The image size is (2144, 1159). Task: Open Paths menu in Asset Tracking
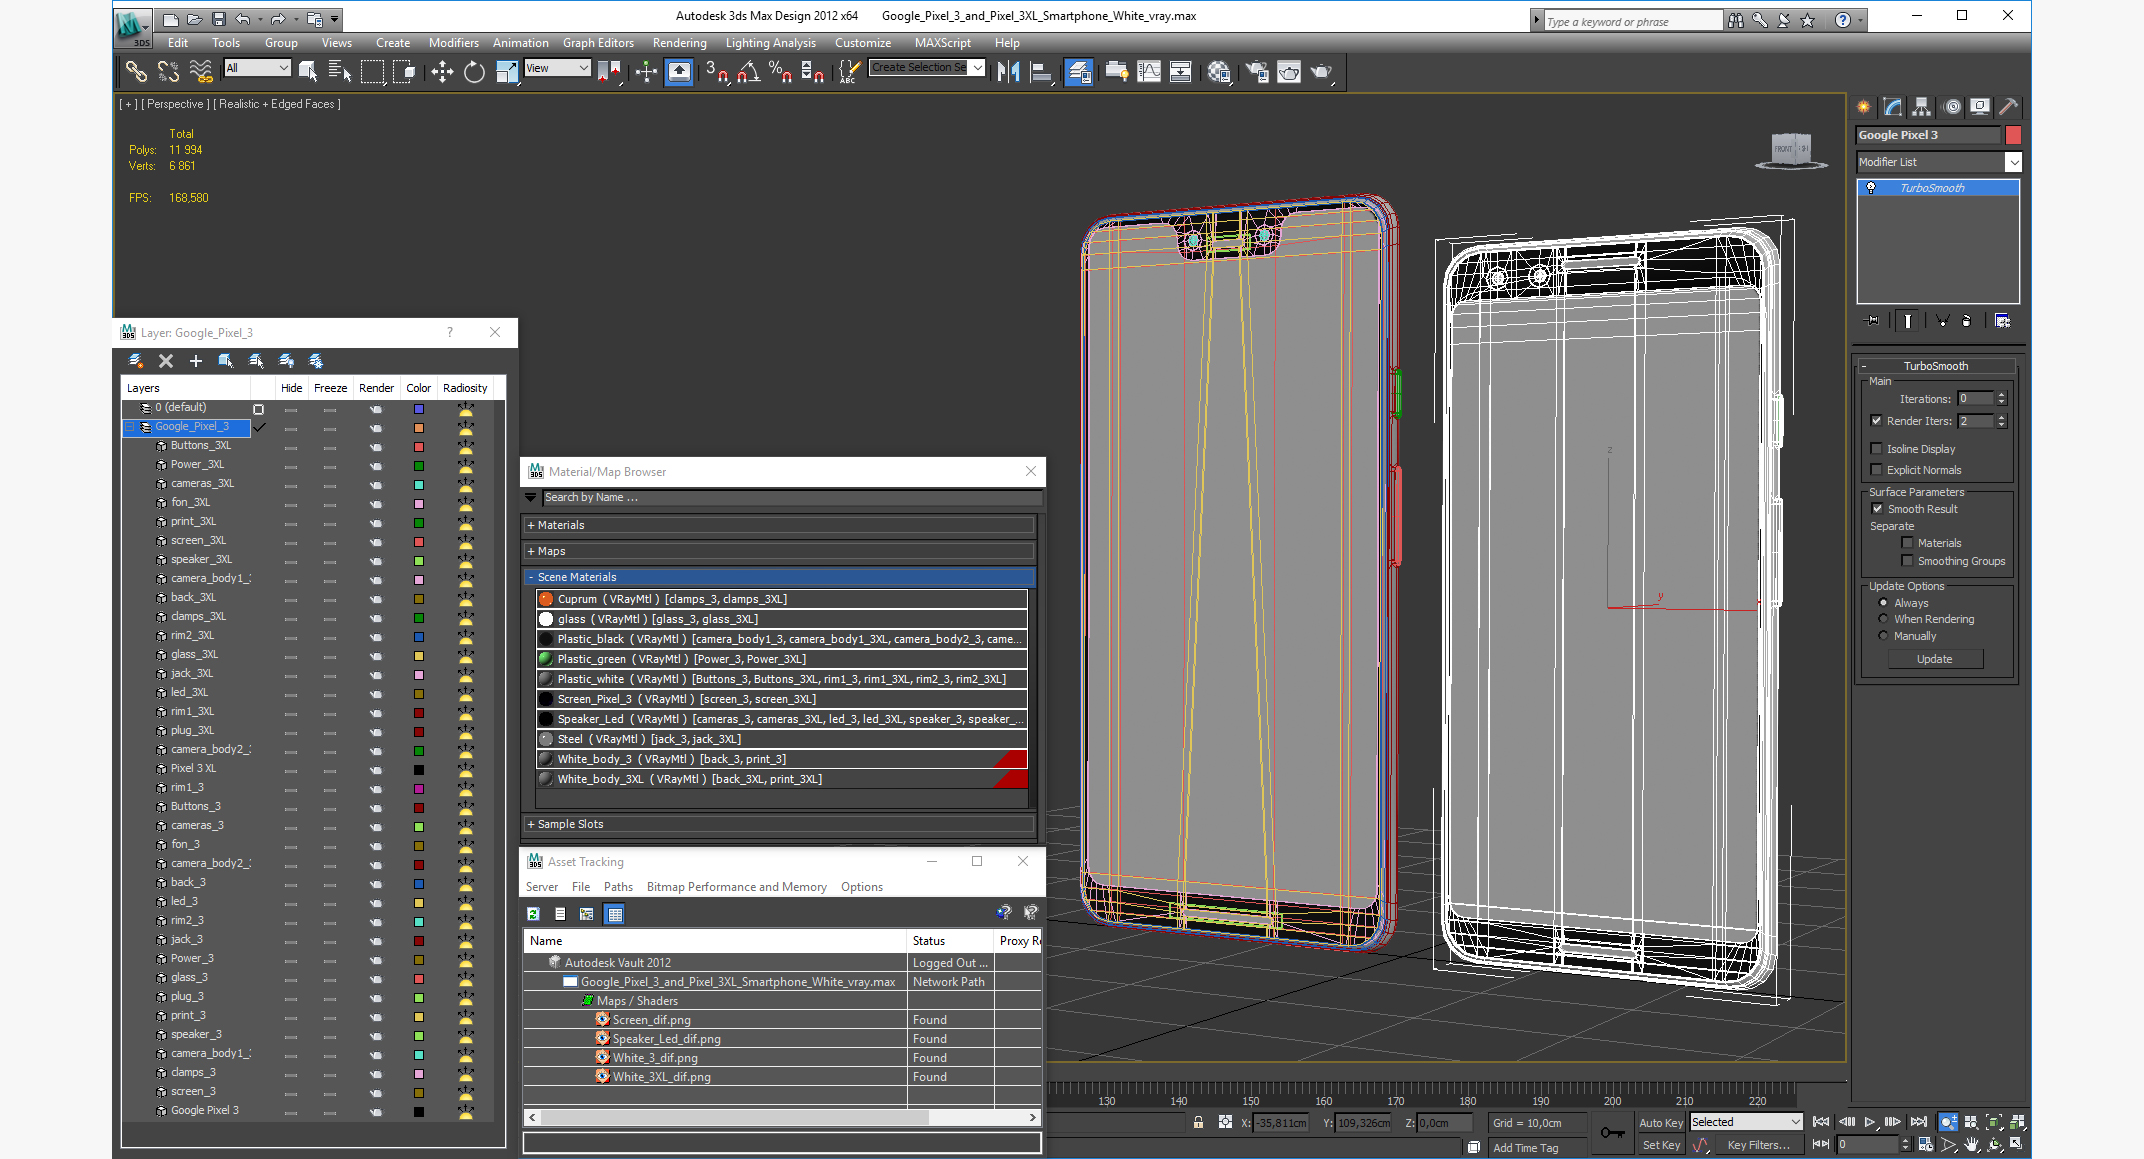tap(618, 887)
